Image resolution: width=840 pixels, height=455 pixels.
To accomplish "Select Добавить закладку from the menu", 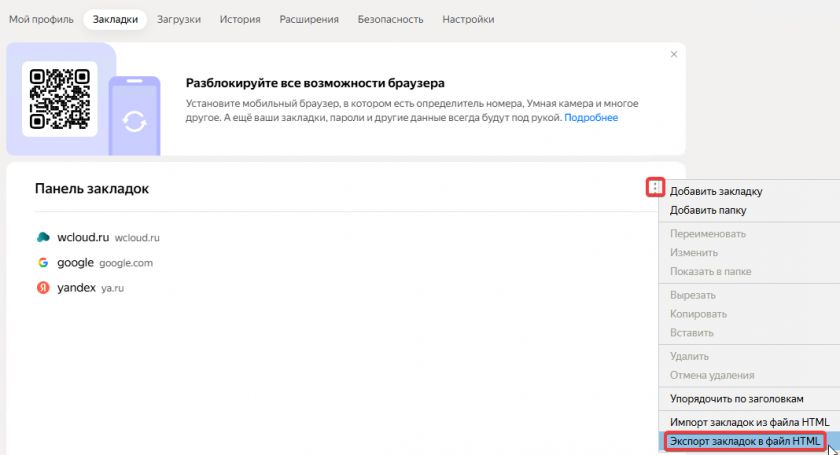I will point(716,191).
